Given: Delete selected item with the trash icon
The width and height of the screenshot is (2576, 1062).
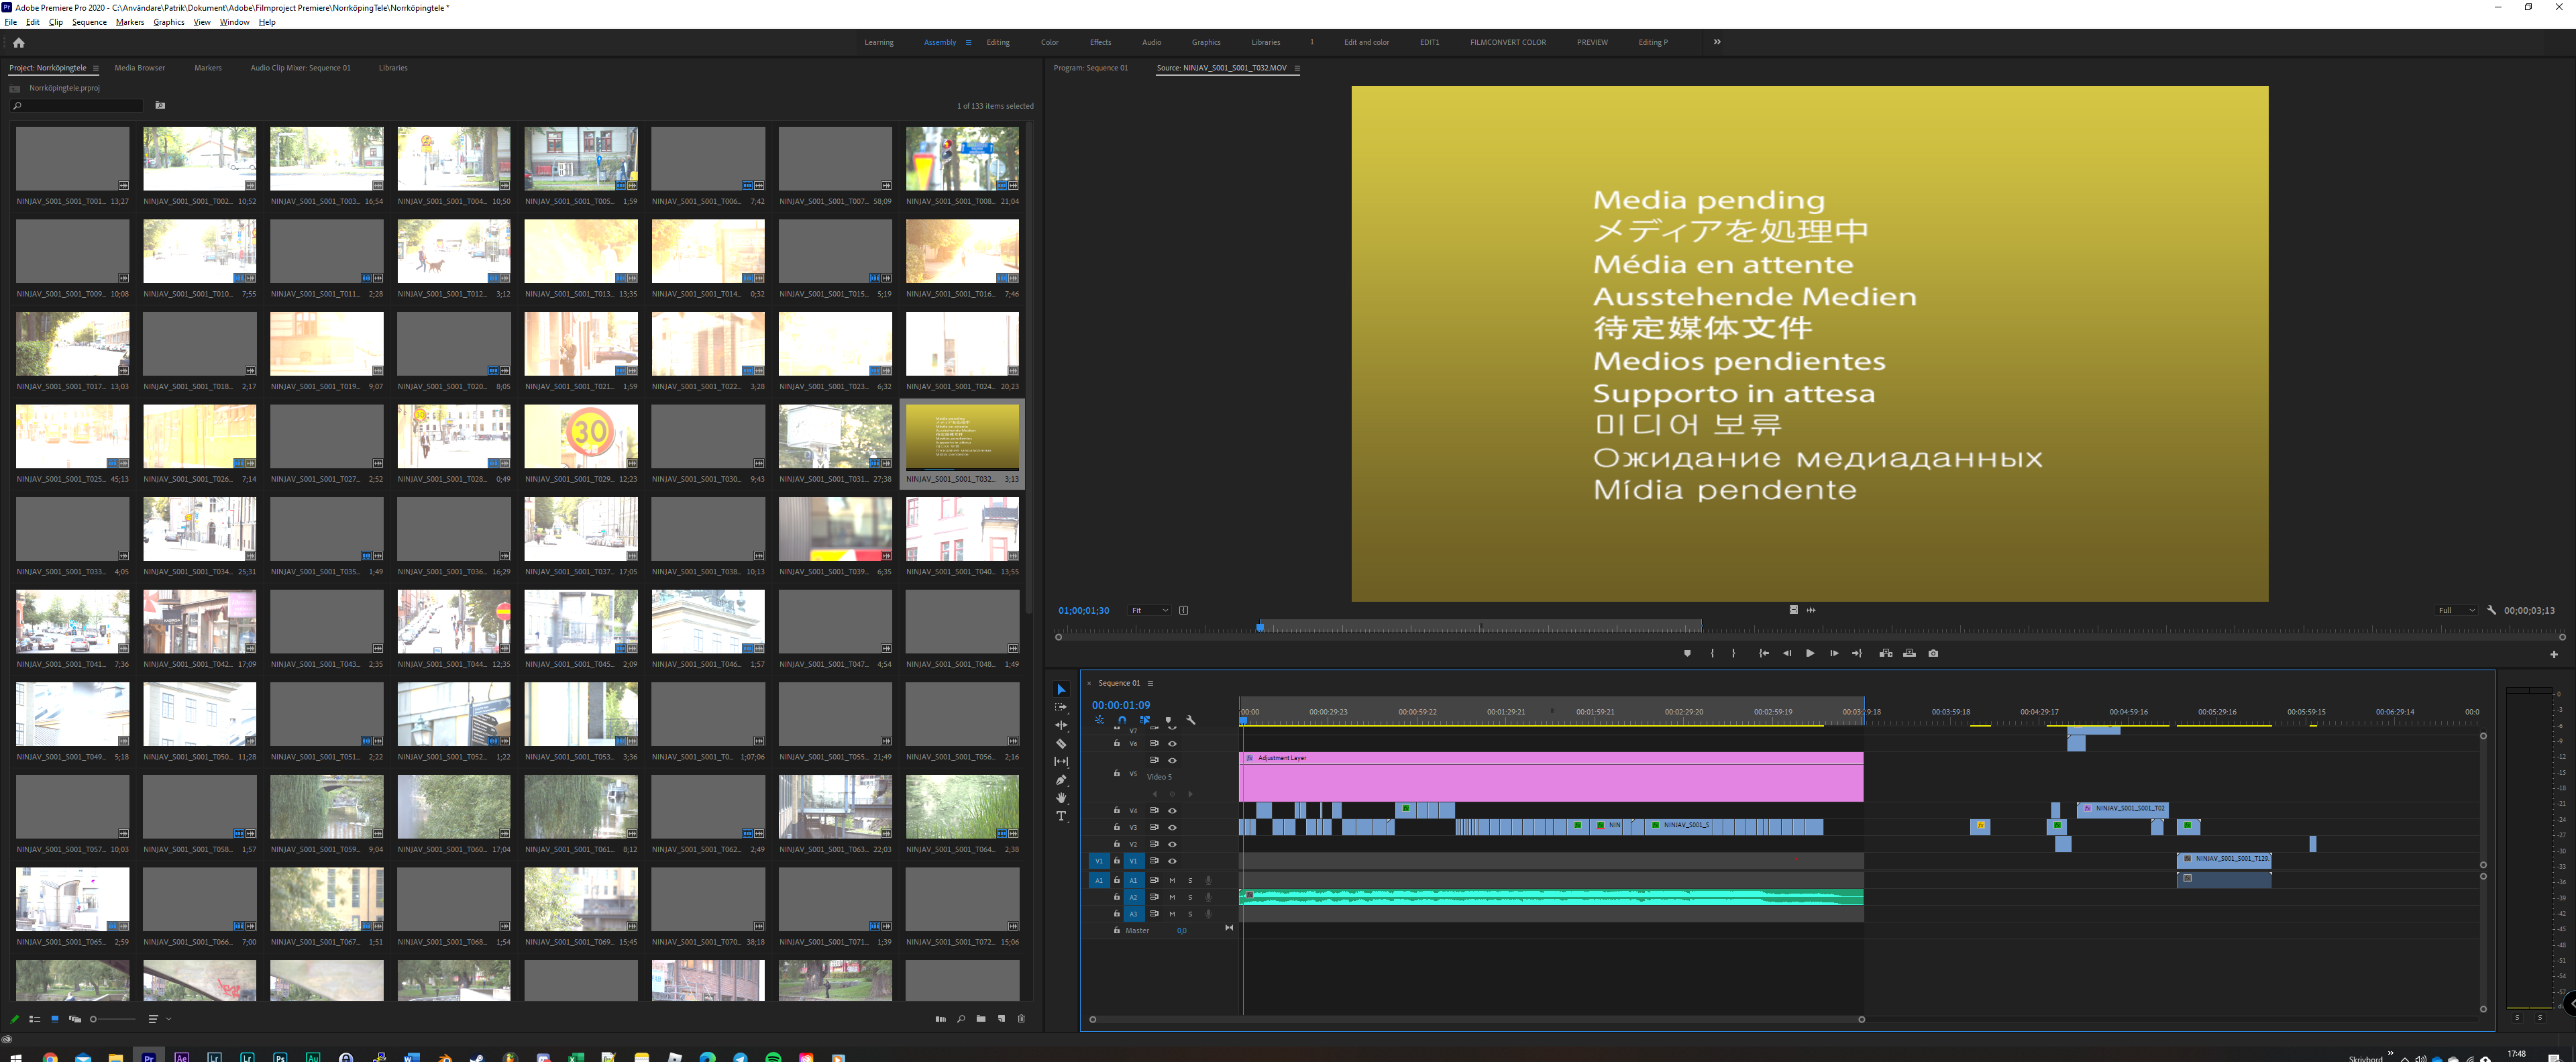Looking at the screenshot, I should tap(1021, 1019).
